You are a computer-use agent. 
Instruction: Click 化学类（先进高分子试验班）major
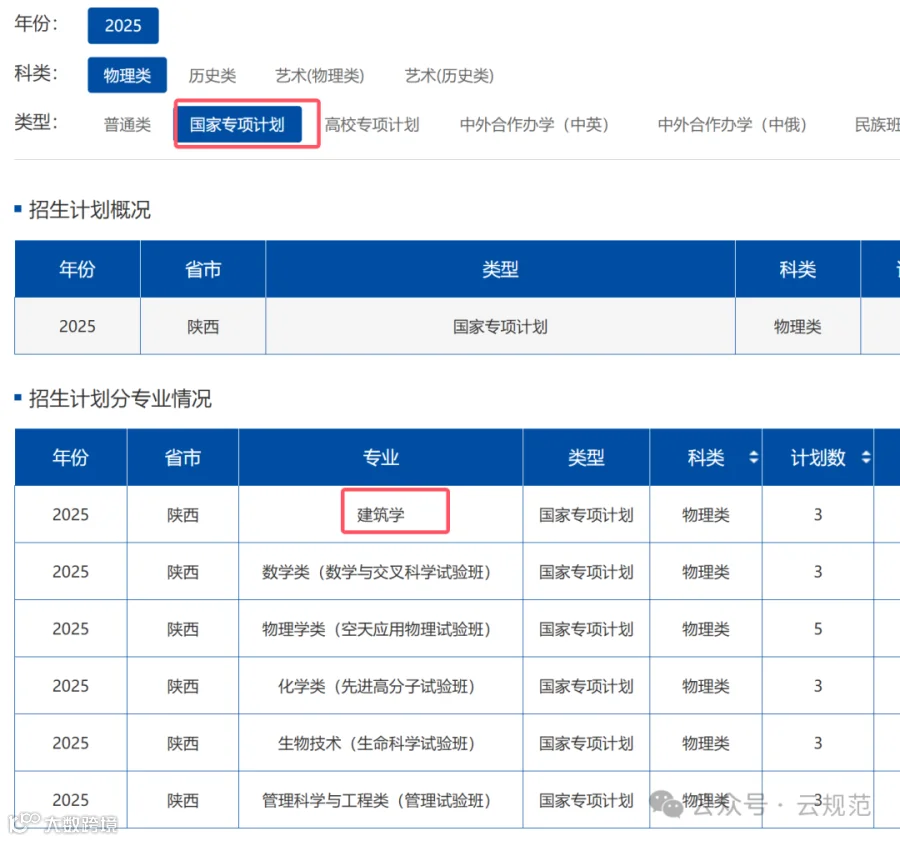pos(380,686)
